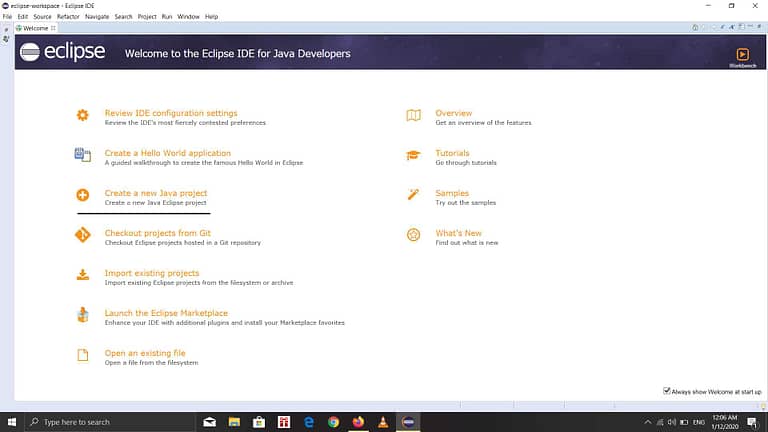Image resolution: width=768 pixels, height=432 pixels.
Task: Click the map icon beside Overview
Action: [413, 115]
